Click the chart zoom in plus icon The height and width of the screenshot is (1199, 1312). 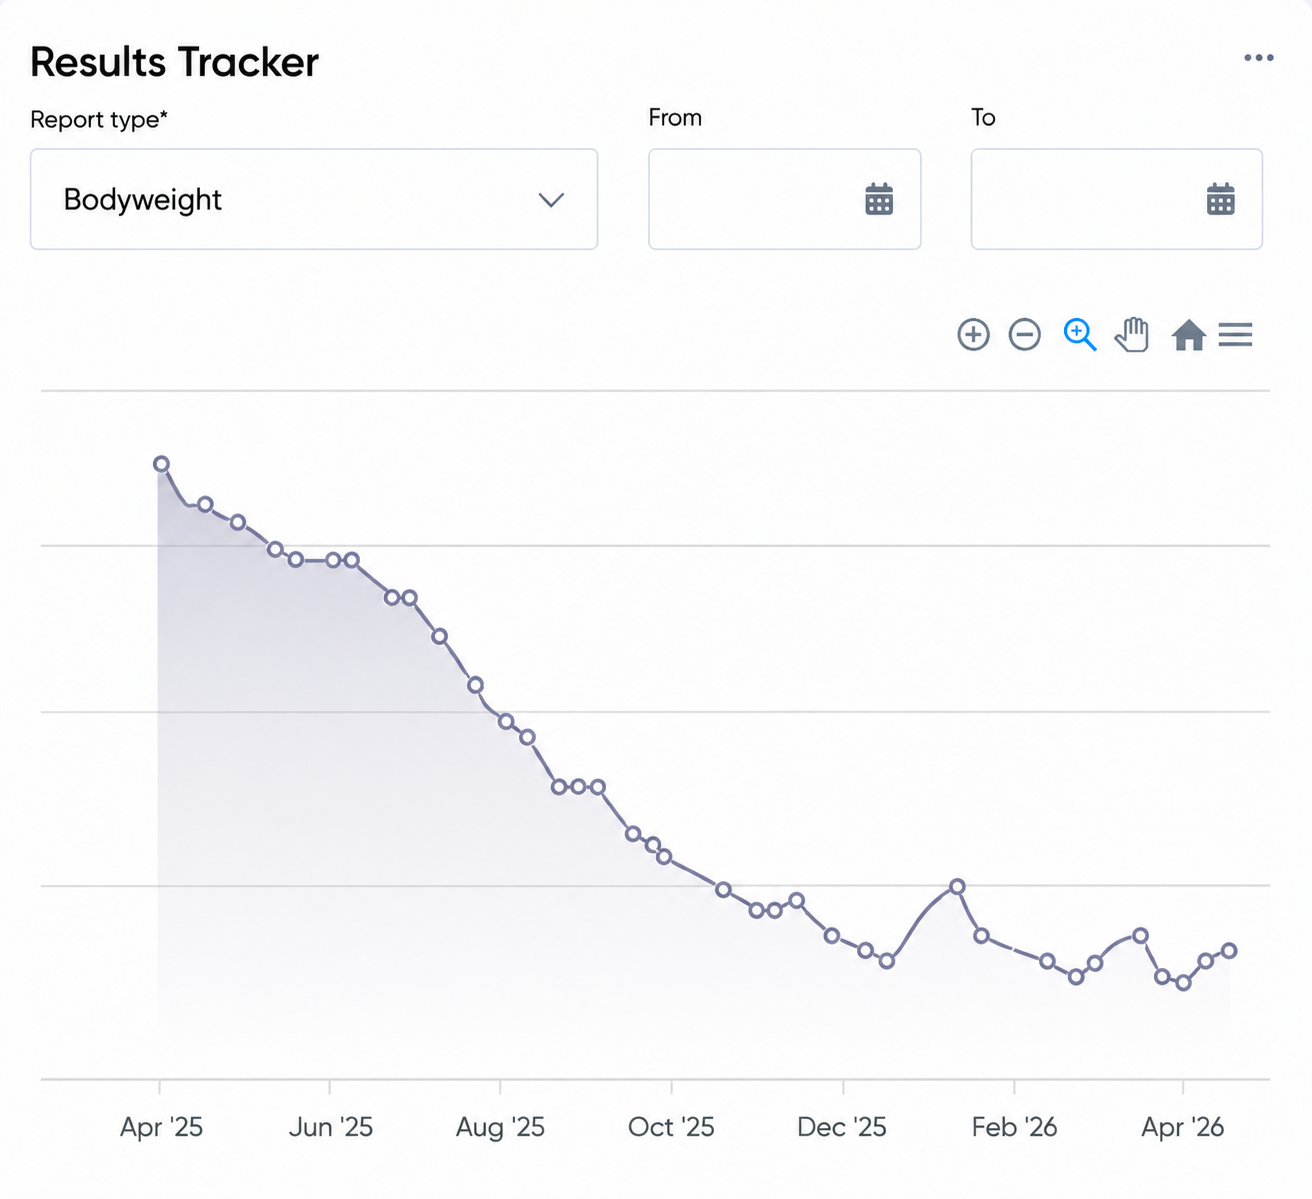click(x=973, y=334)
